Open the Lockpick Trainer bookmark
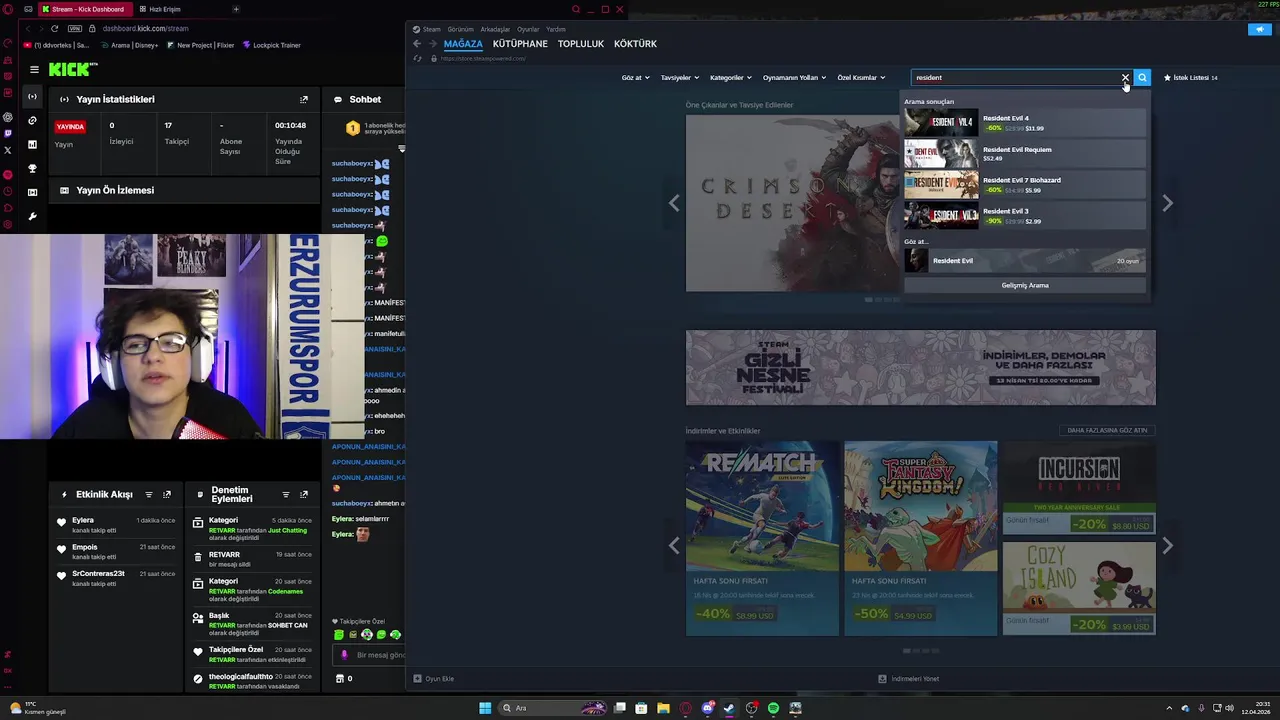1280x720 pixels. click(x=271, y=45)
